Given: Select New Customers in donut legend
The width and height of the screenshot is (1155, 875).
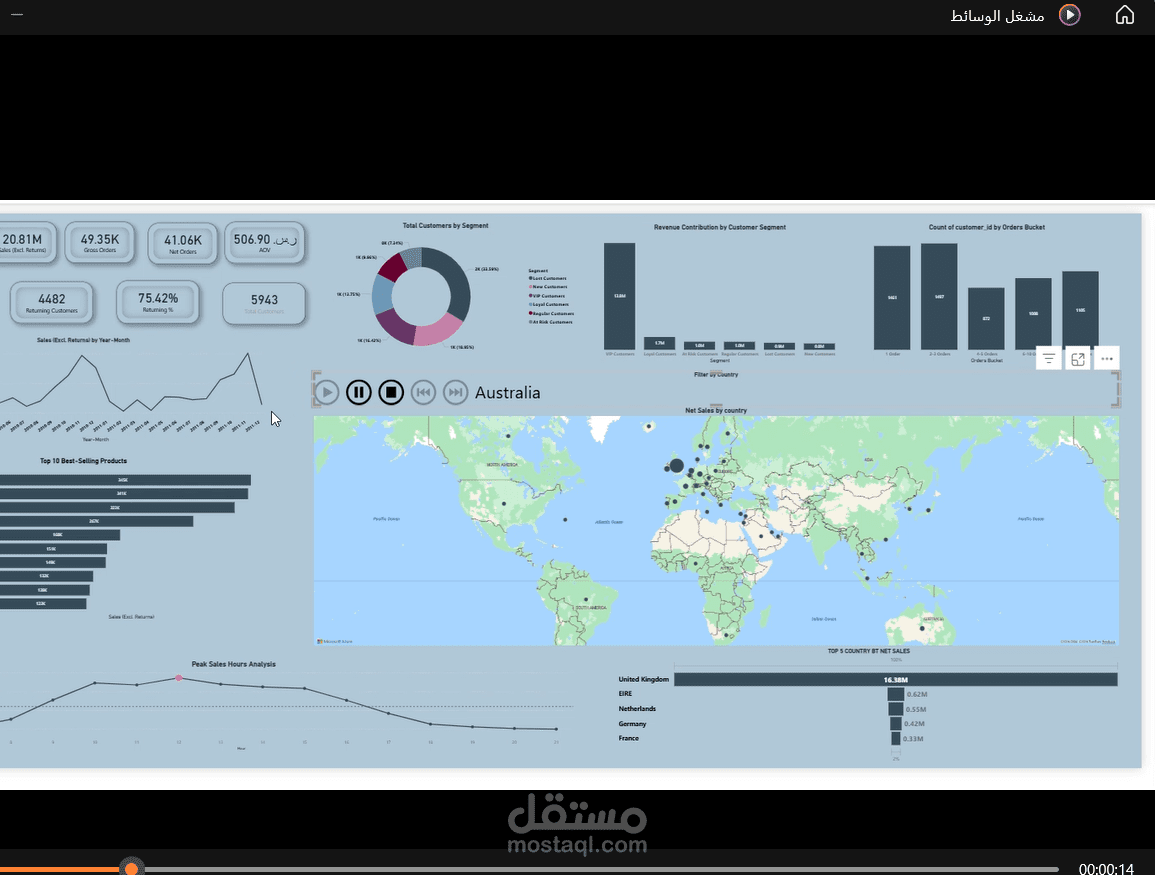Looking at the screenshot, I should [x=548, y=287].
